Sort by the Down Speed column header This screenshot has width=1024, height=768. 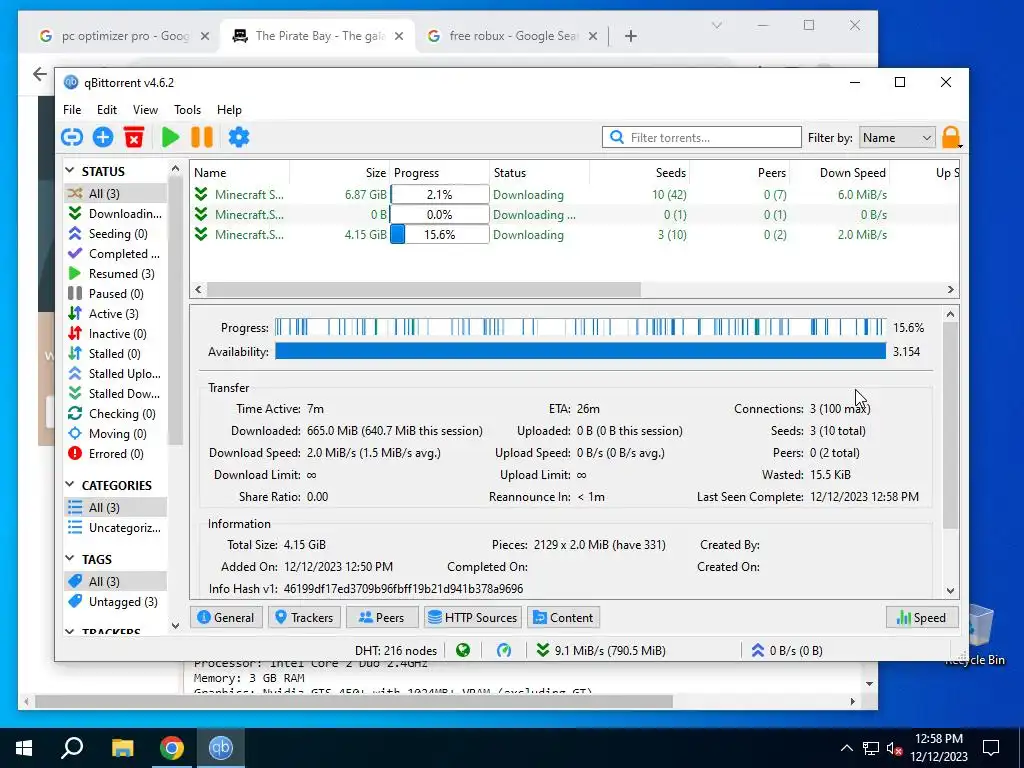840,172
